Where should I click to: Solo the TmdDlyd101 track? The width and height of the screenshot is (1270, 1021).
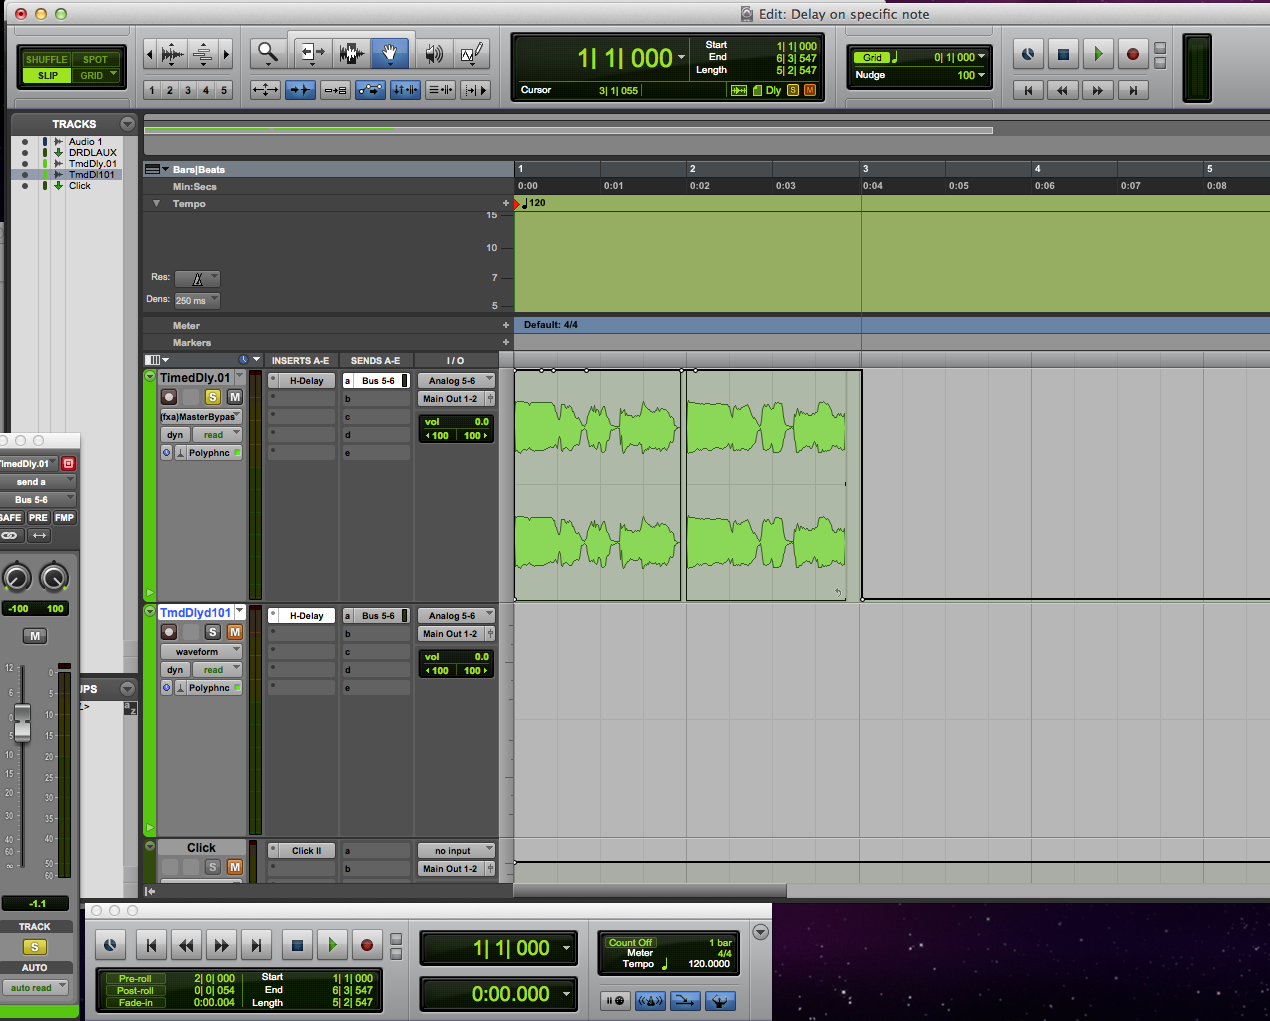(213, 632)
